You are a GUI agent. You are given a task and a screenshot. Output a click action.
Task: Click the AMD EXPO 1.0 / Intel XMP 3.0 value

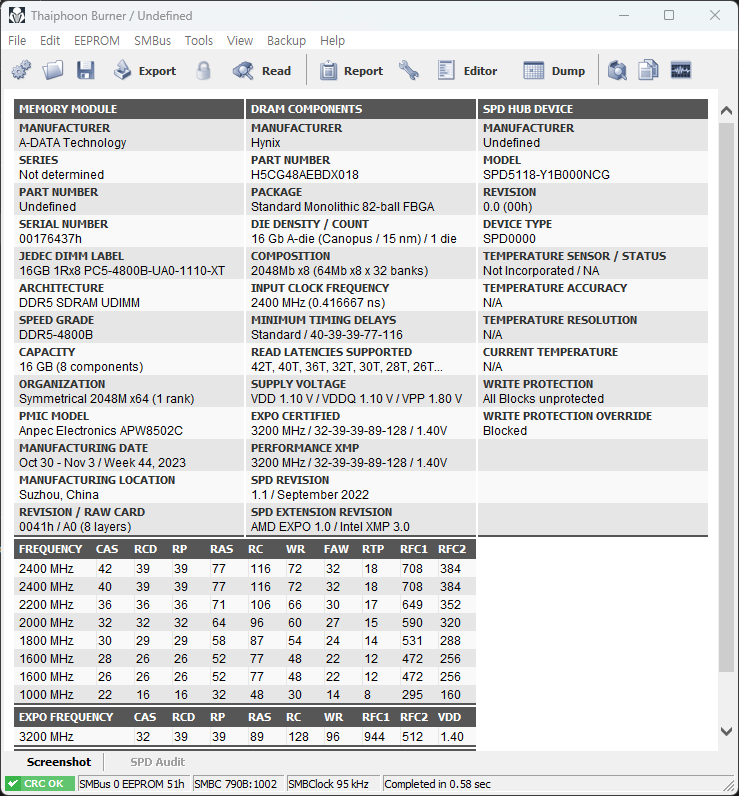330,526
